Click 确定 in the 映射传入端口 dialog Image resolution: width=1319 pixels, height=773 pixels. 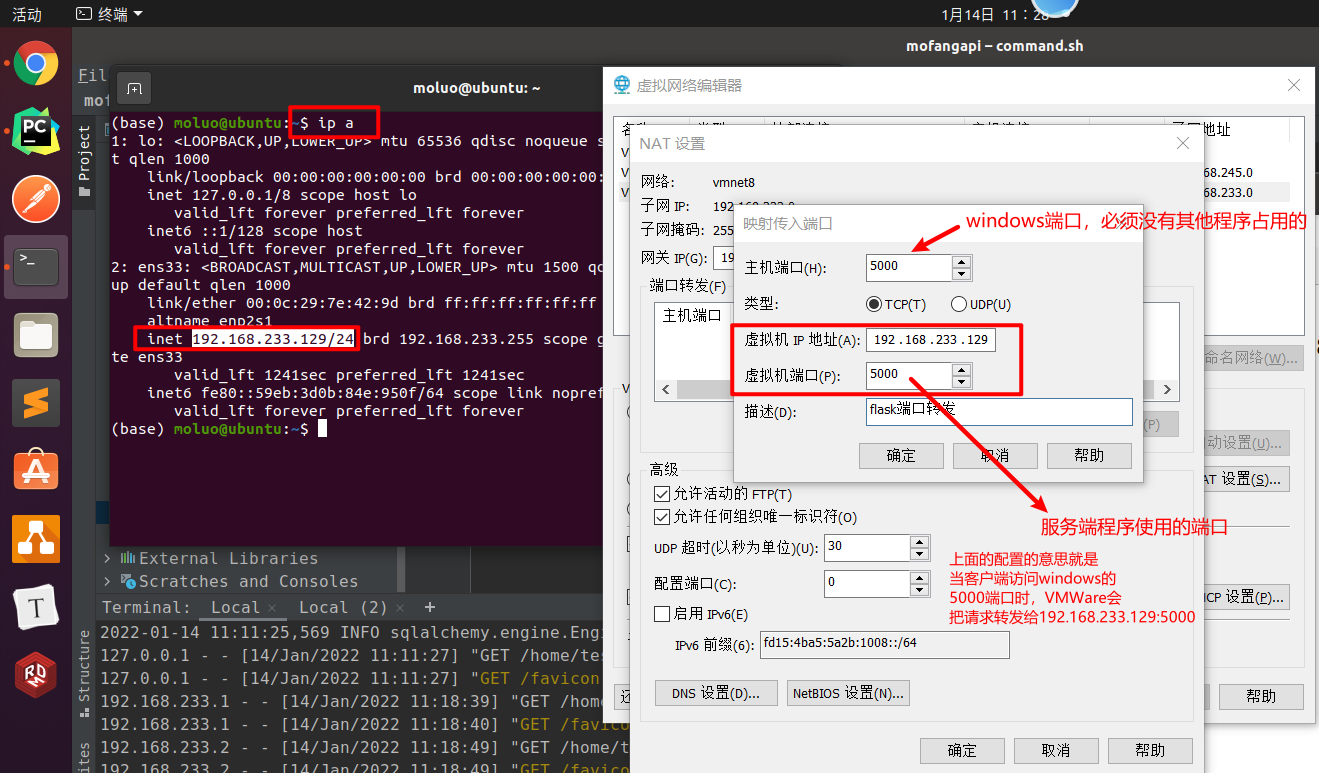(901, 455)
